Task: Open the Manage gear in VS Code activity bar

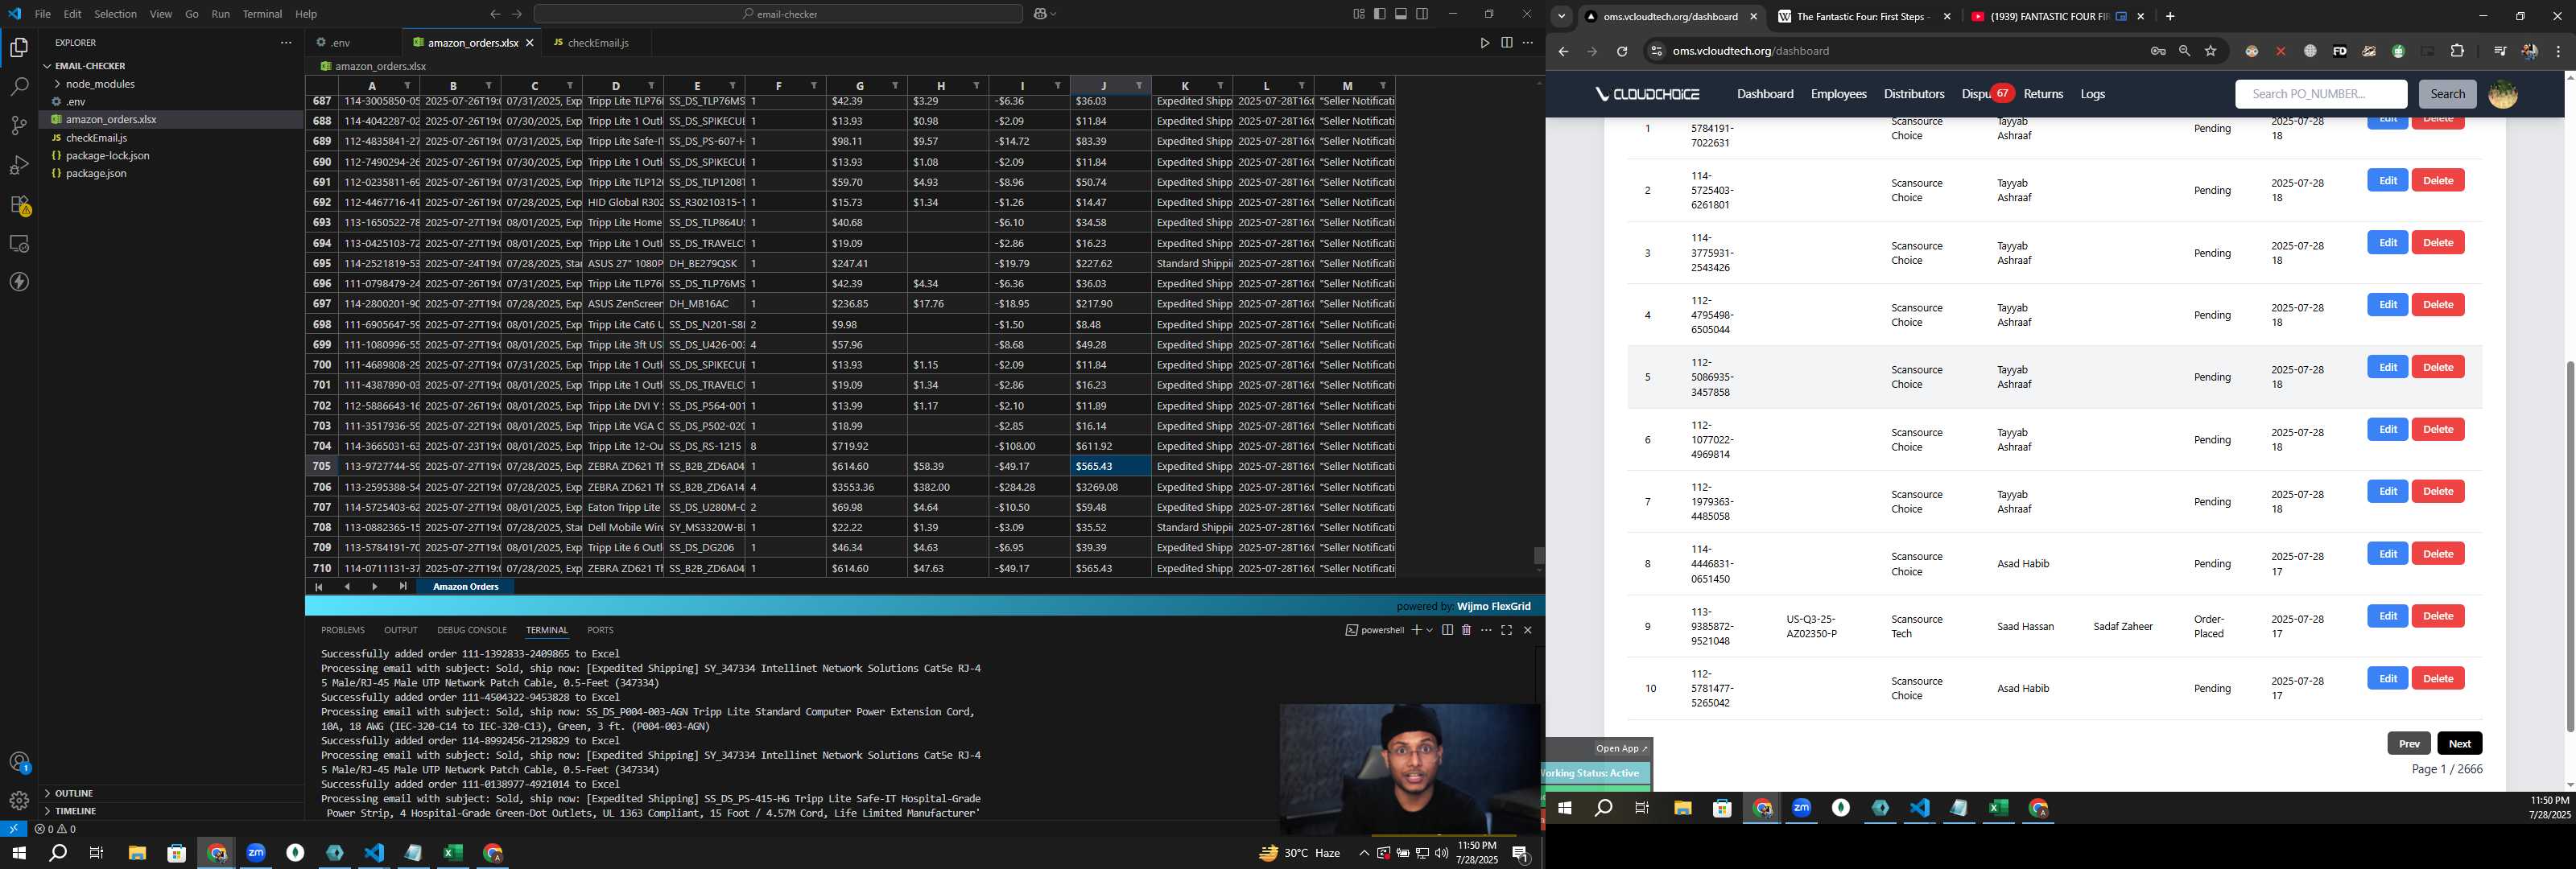Action: tap(19, 801)
